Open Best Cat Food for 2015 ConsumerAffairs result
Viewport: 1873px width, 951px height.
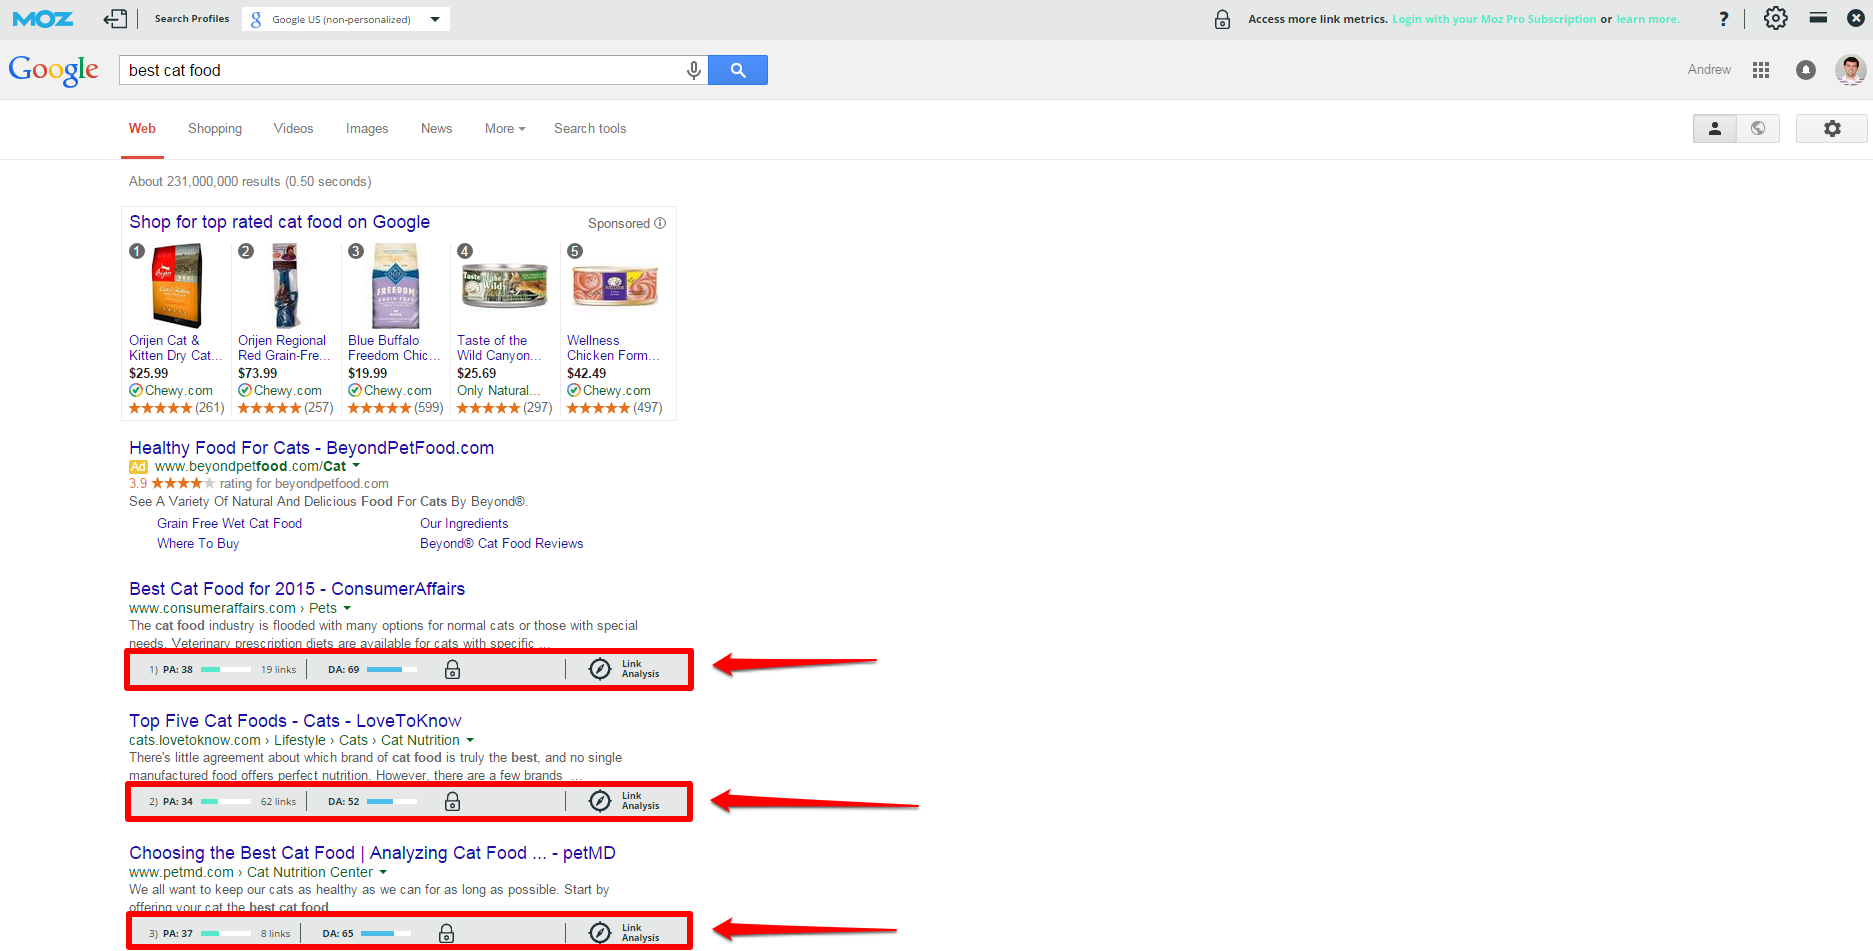[297, 589]
